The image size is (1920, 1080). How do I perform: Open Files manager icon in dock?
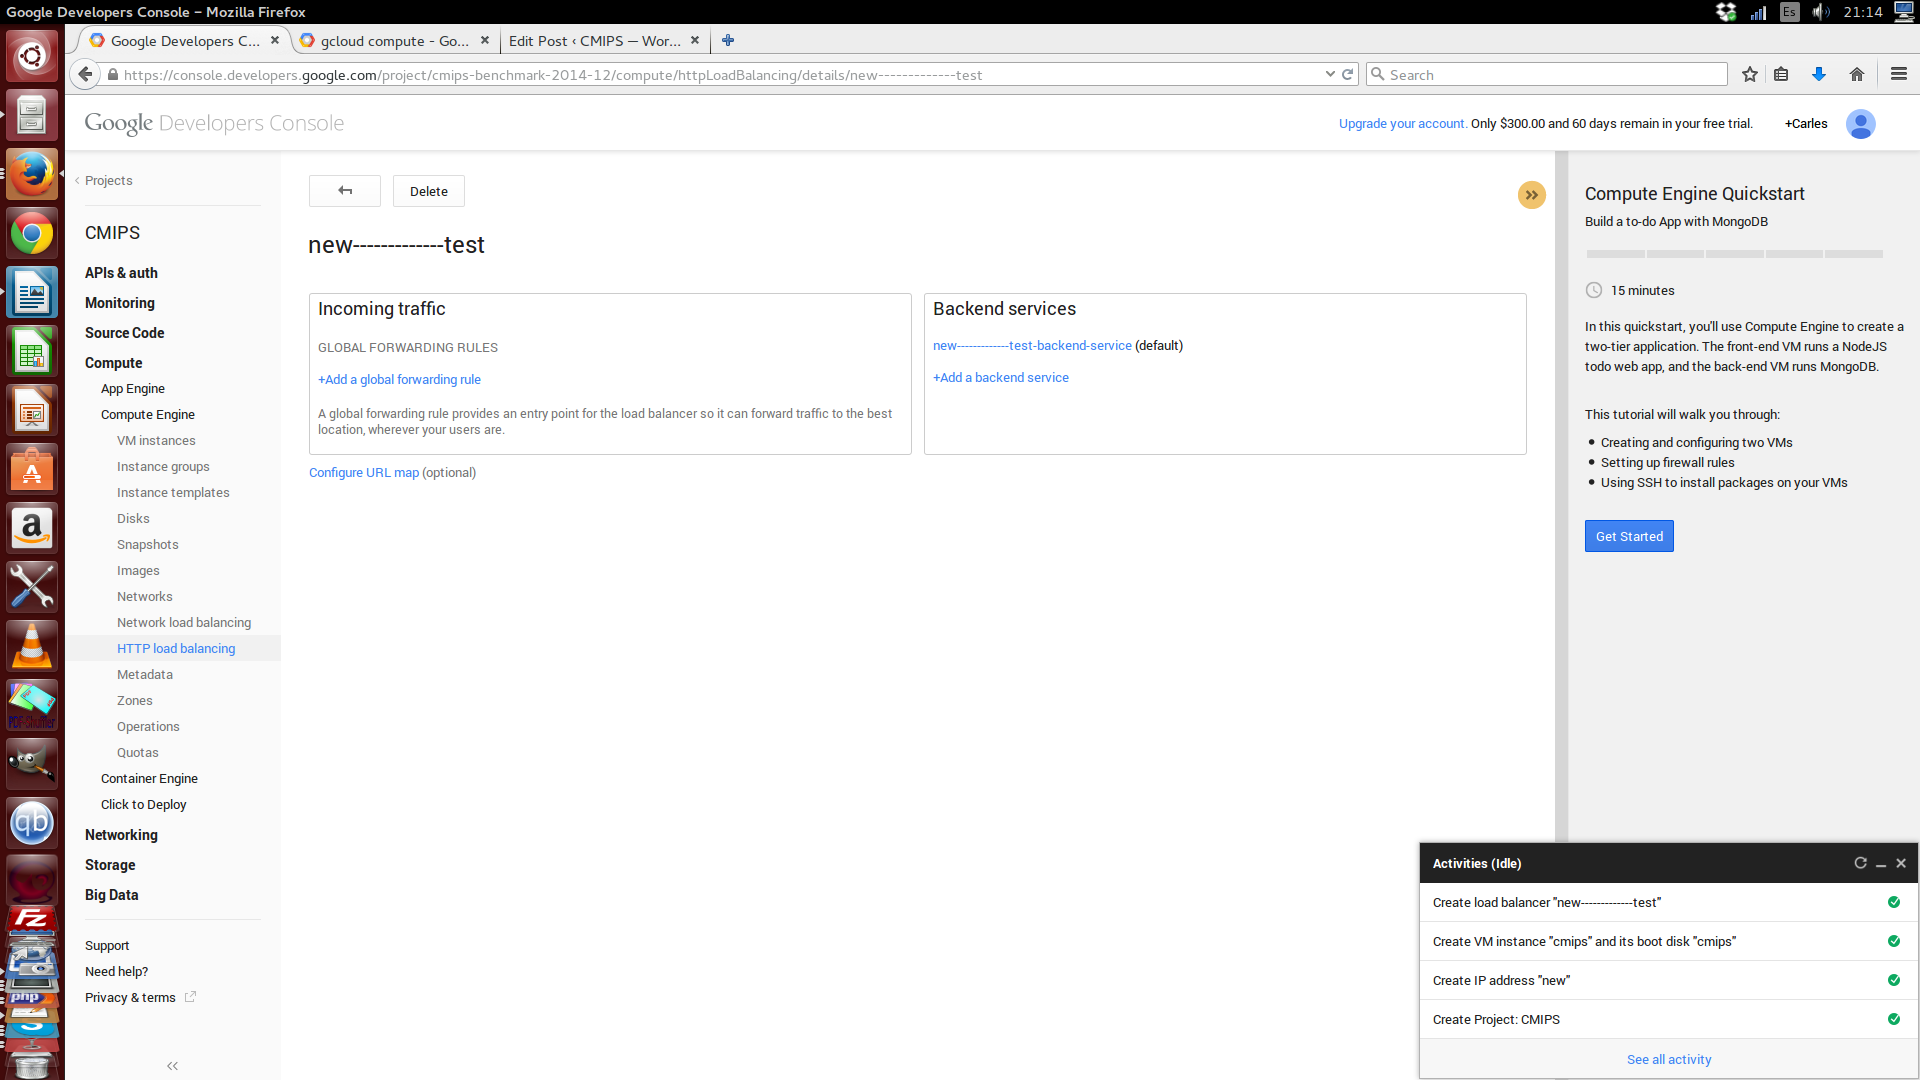point(32,115)
